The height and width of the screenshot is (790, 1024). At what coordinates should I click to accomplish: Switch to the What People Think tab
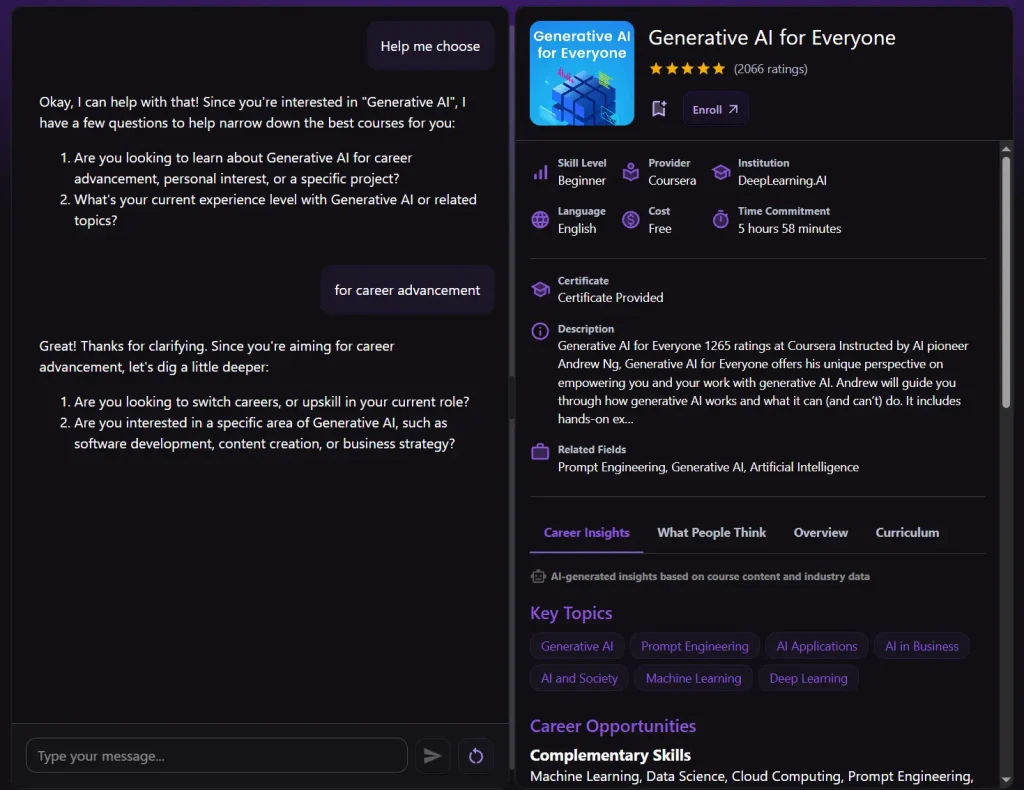coord(711,532)
